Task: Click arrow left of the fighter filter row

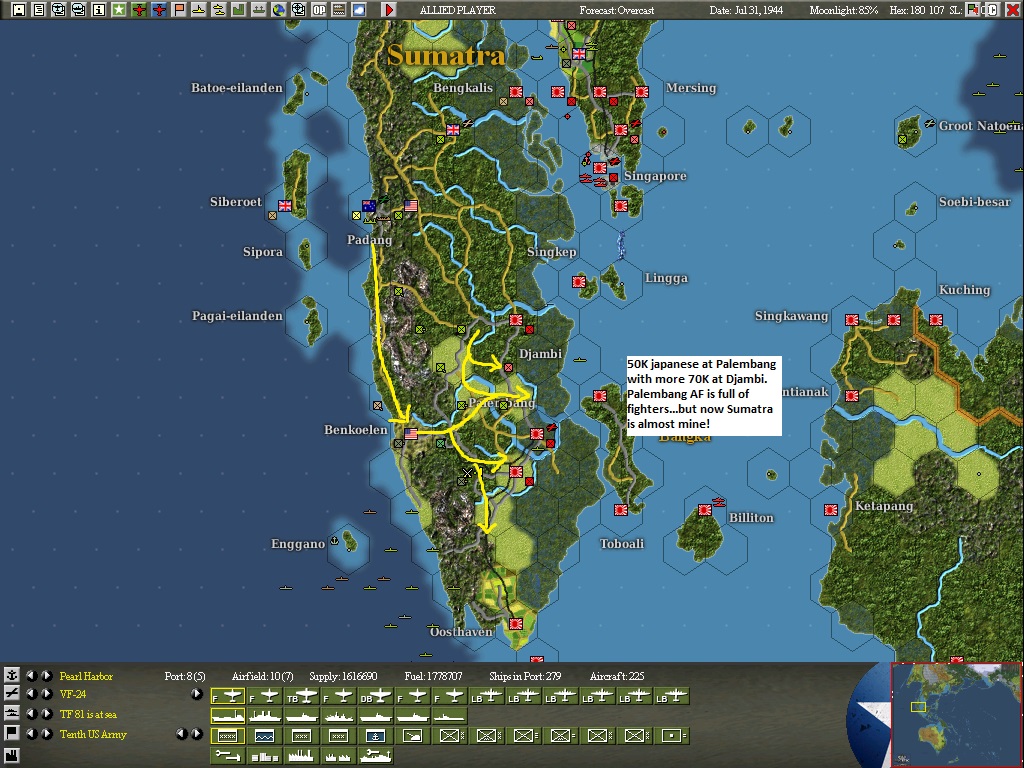Action: (196, 694)
